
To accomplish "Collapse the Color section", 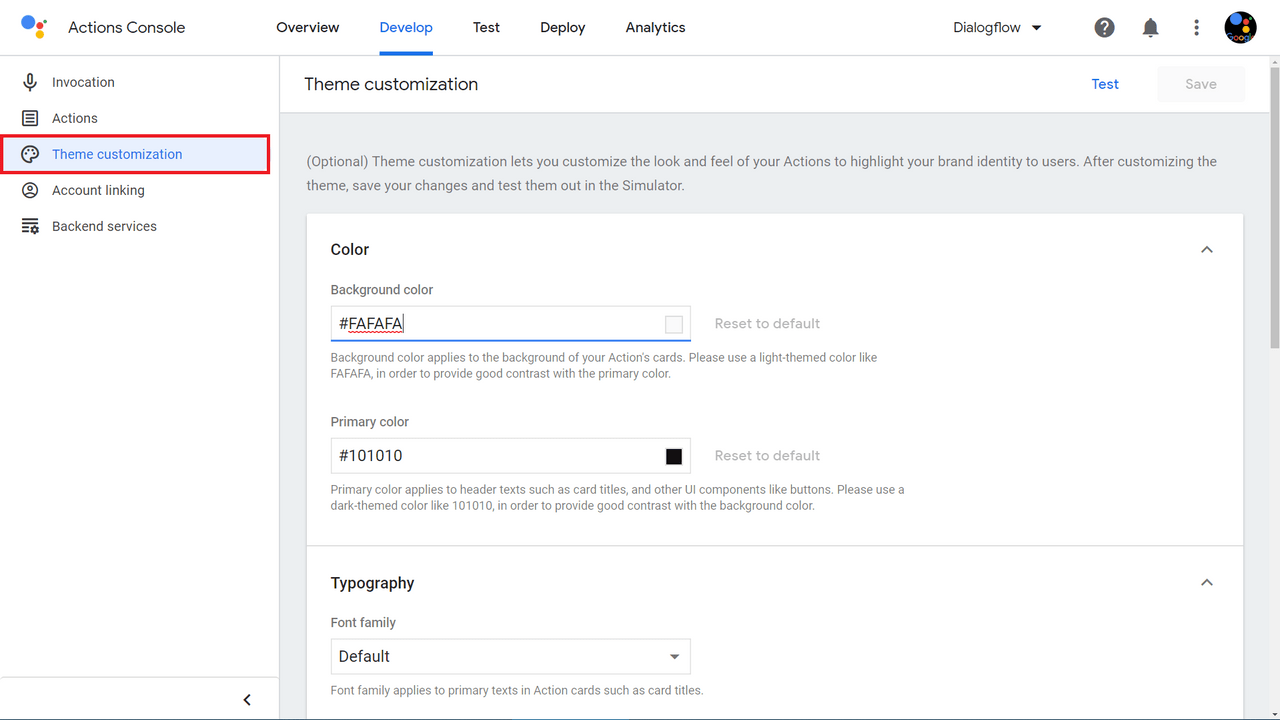I will pos(1207,249).
